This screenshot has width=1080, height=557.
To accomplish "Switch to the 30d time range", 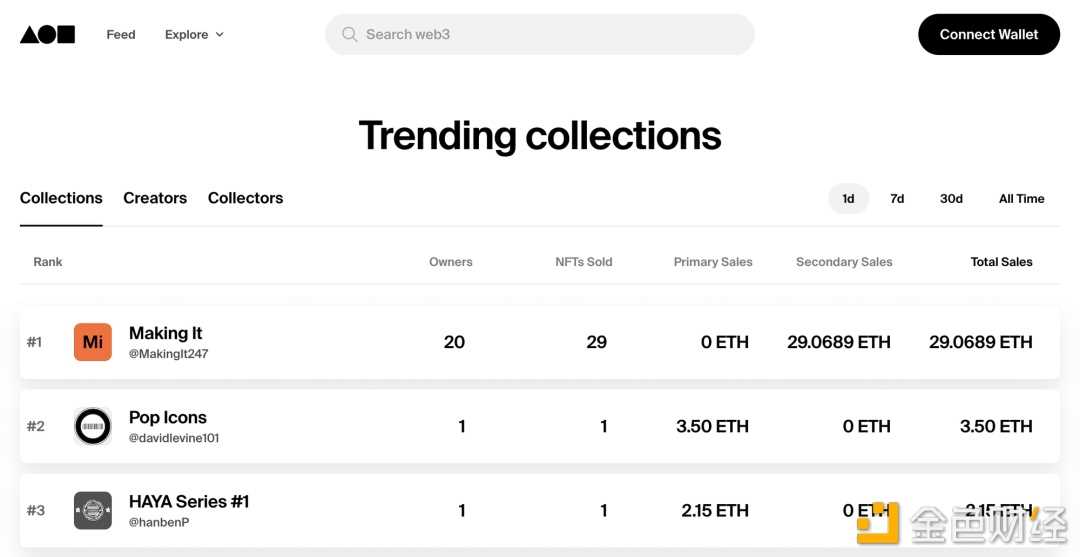I will pos(951,198).
